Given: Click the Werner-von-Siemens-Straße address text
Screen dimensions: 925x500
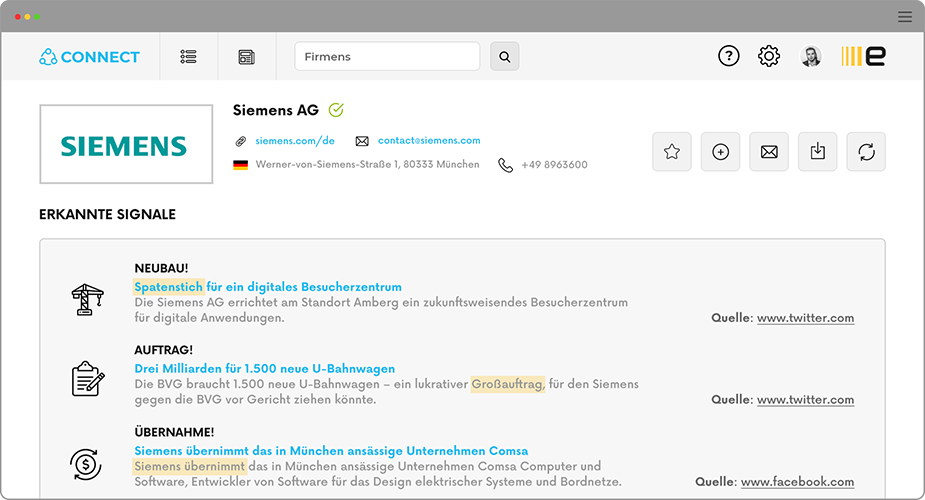Looking at the screenshot, I should pos(368,165).
